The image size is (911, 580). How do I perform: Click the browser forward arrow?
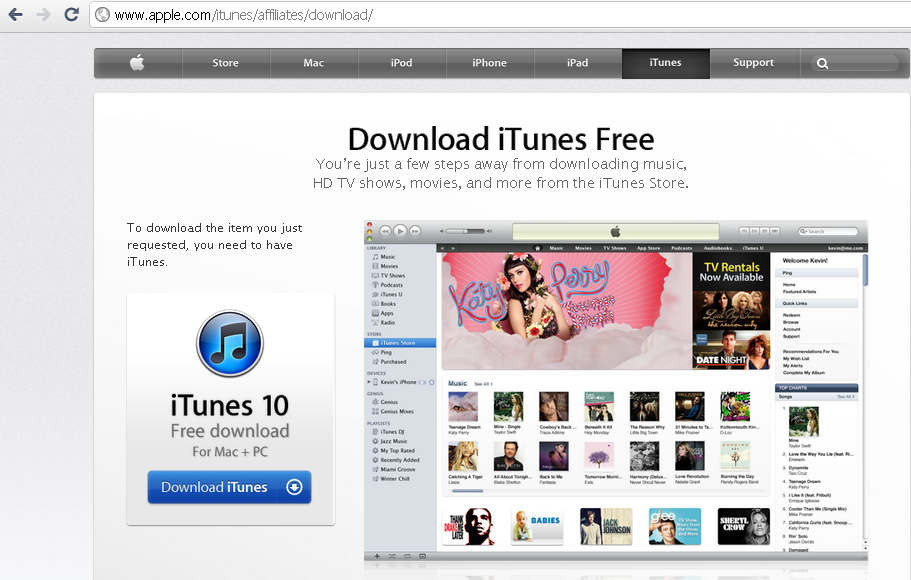pos(44,15)
